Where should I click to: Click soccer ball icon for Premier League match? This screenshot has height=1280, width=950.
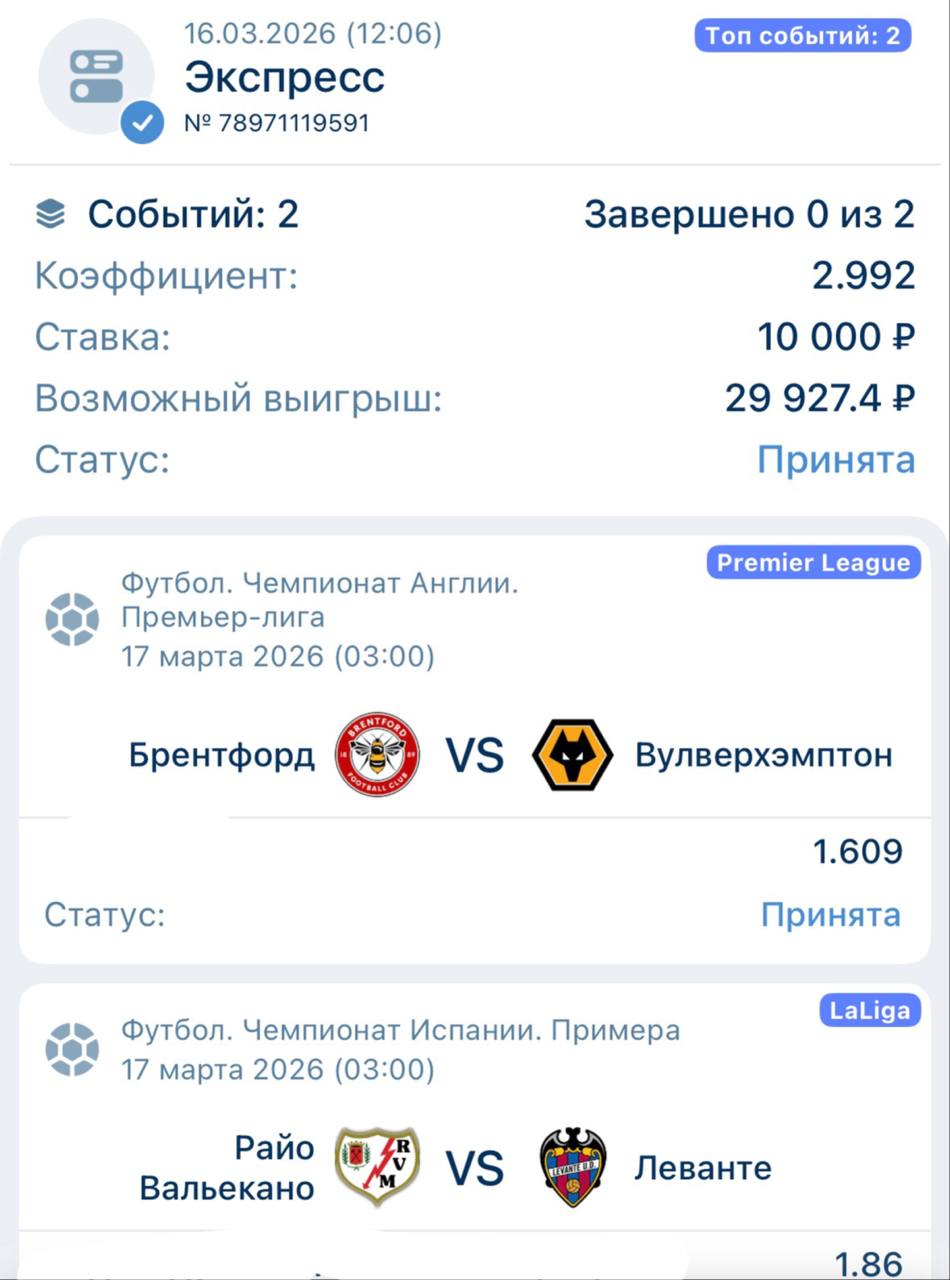[x=72, y=619]
